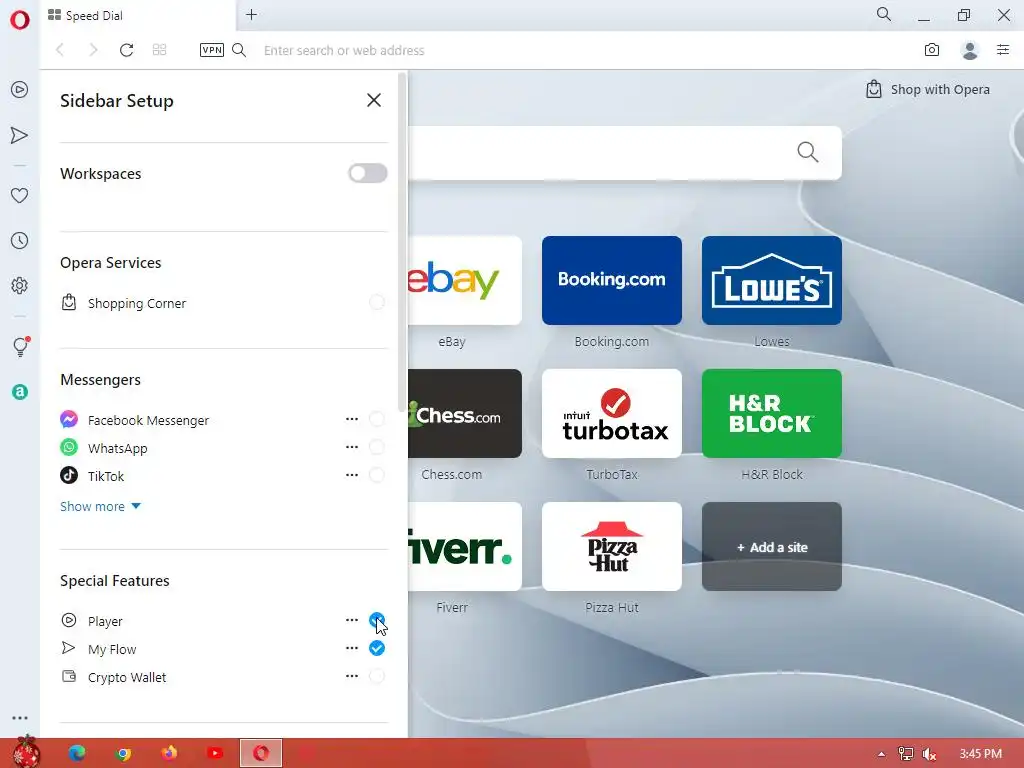
Task: Open Microsoft Edge from taskbar
Action: [x=77, y=753]
